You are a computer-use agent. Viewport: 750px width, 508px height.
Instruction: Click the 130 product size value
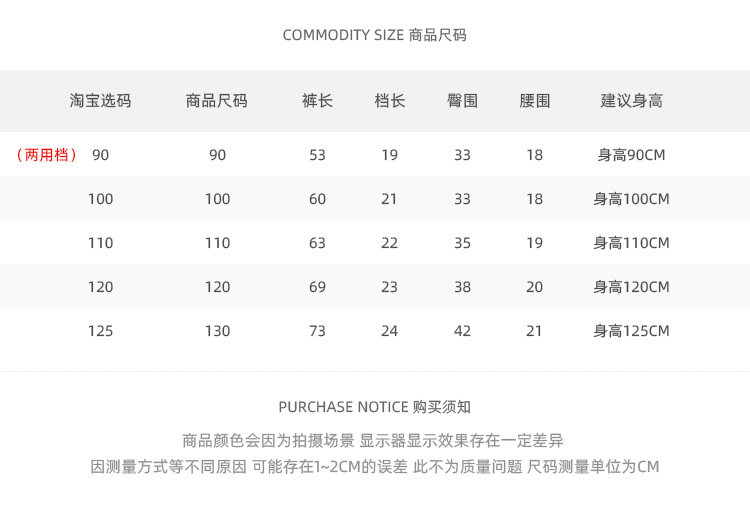tap(217, 331)
